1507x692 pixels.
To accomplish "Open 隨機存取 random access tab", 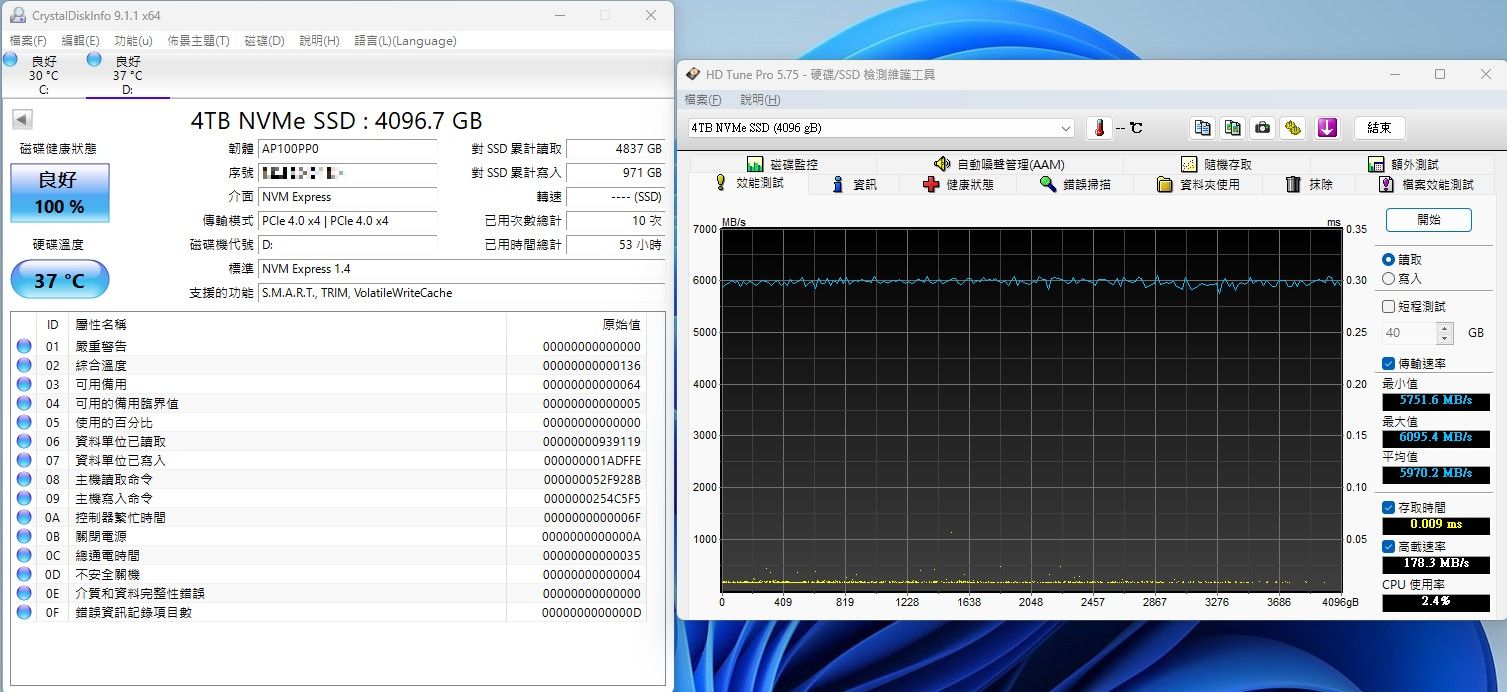I will (1215, 164).
